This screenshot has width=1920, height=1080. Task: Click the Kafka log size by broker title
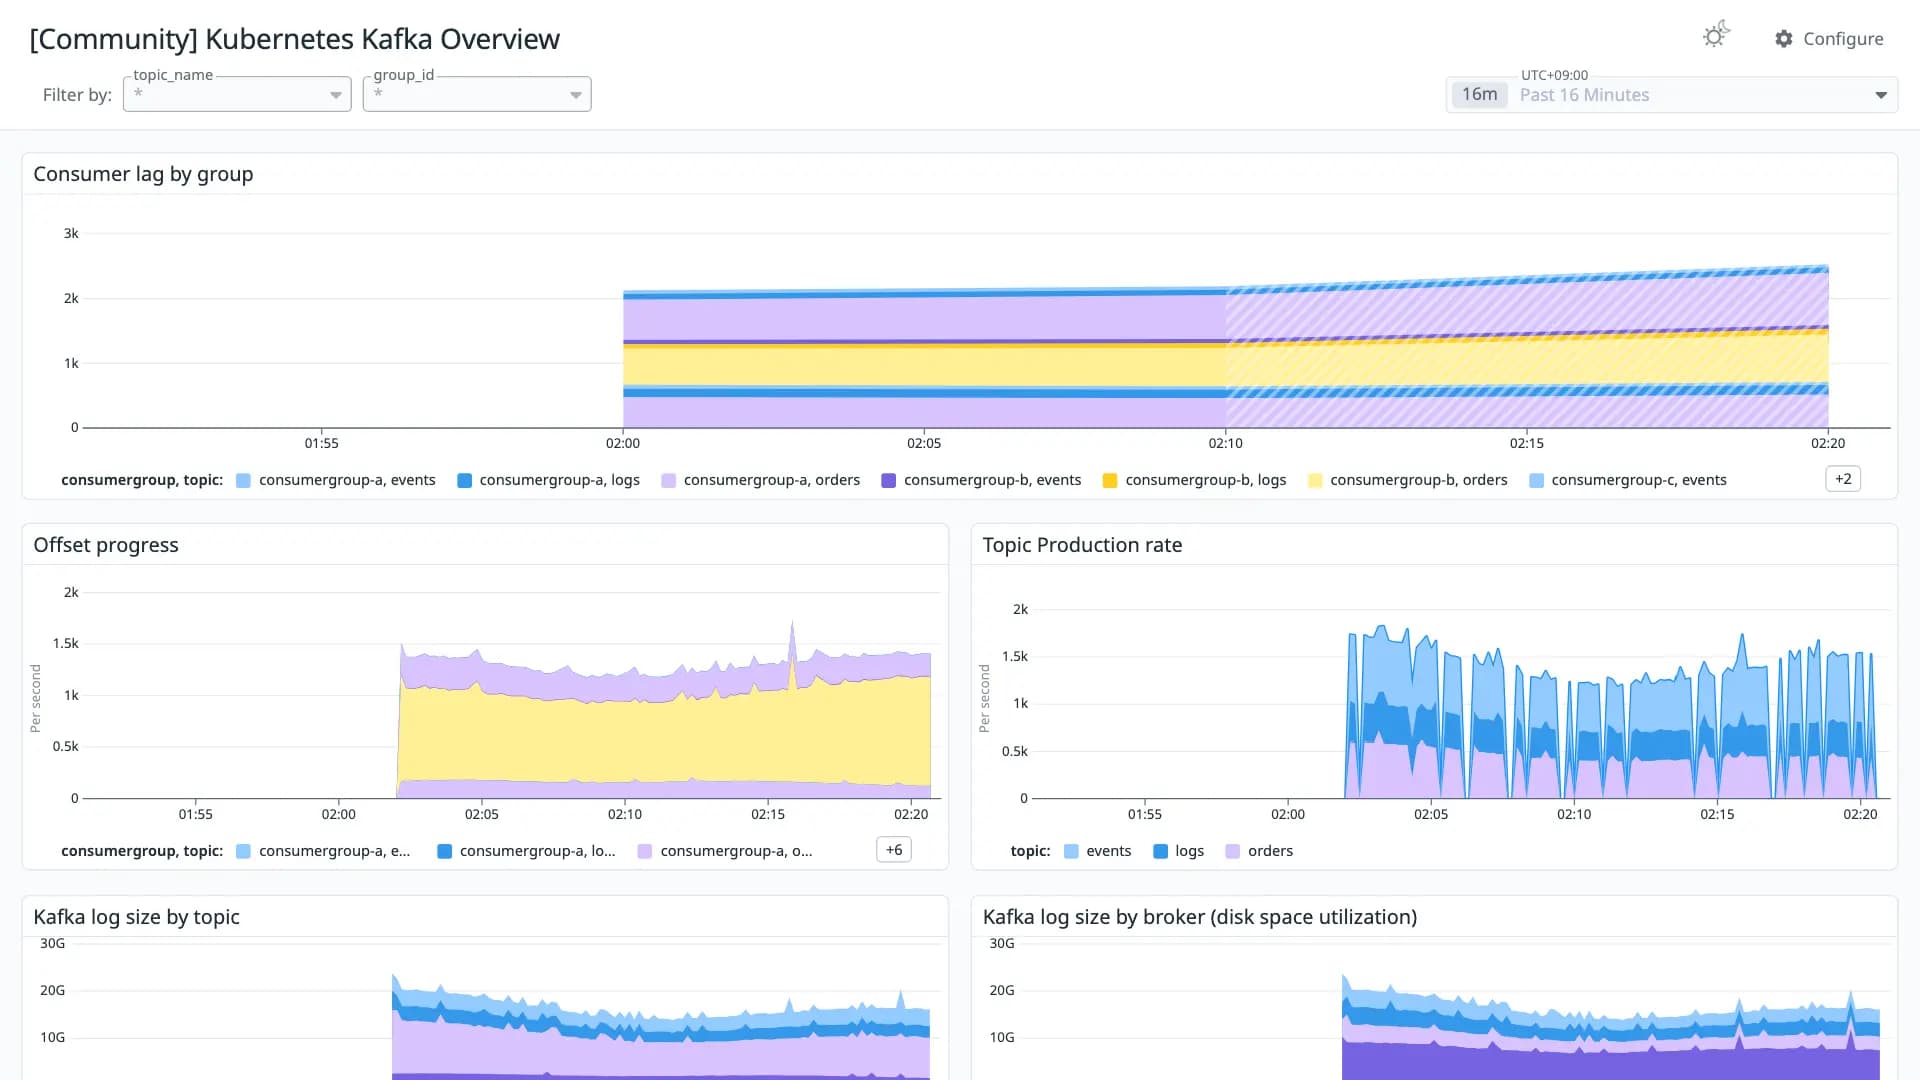click(x=1199, y=917)
